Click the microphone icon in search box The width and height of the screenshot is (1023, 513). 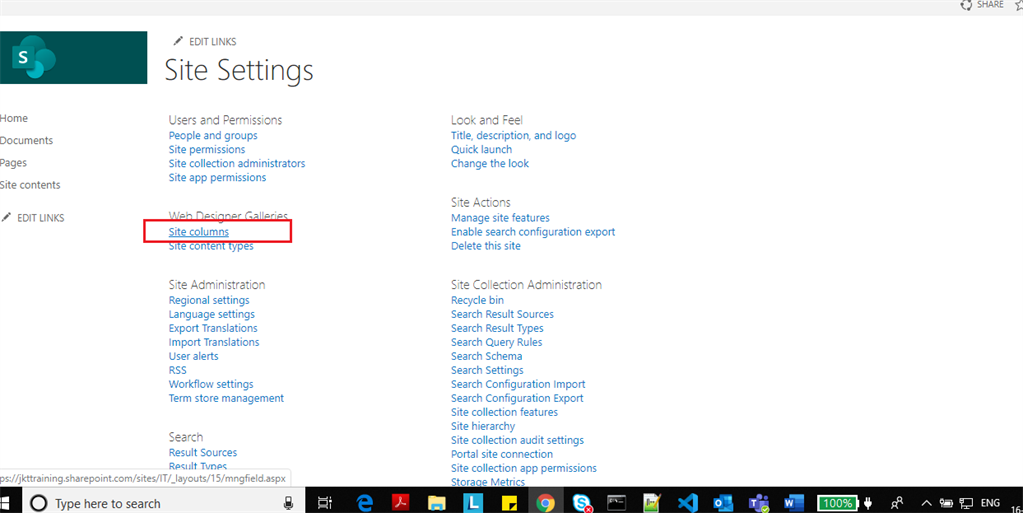coord(288,503)
